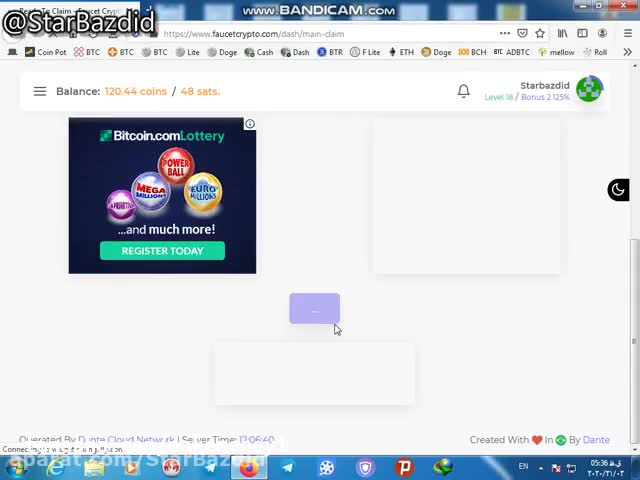Open the Starbazdid profile avatar
This screenshot has width=640, height=480.
tap(589, 90)
